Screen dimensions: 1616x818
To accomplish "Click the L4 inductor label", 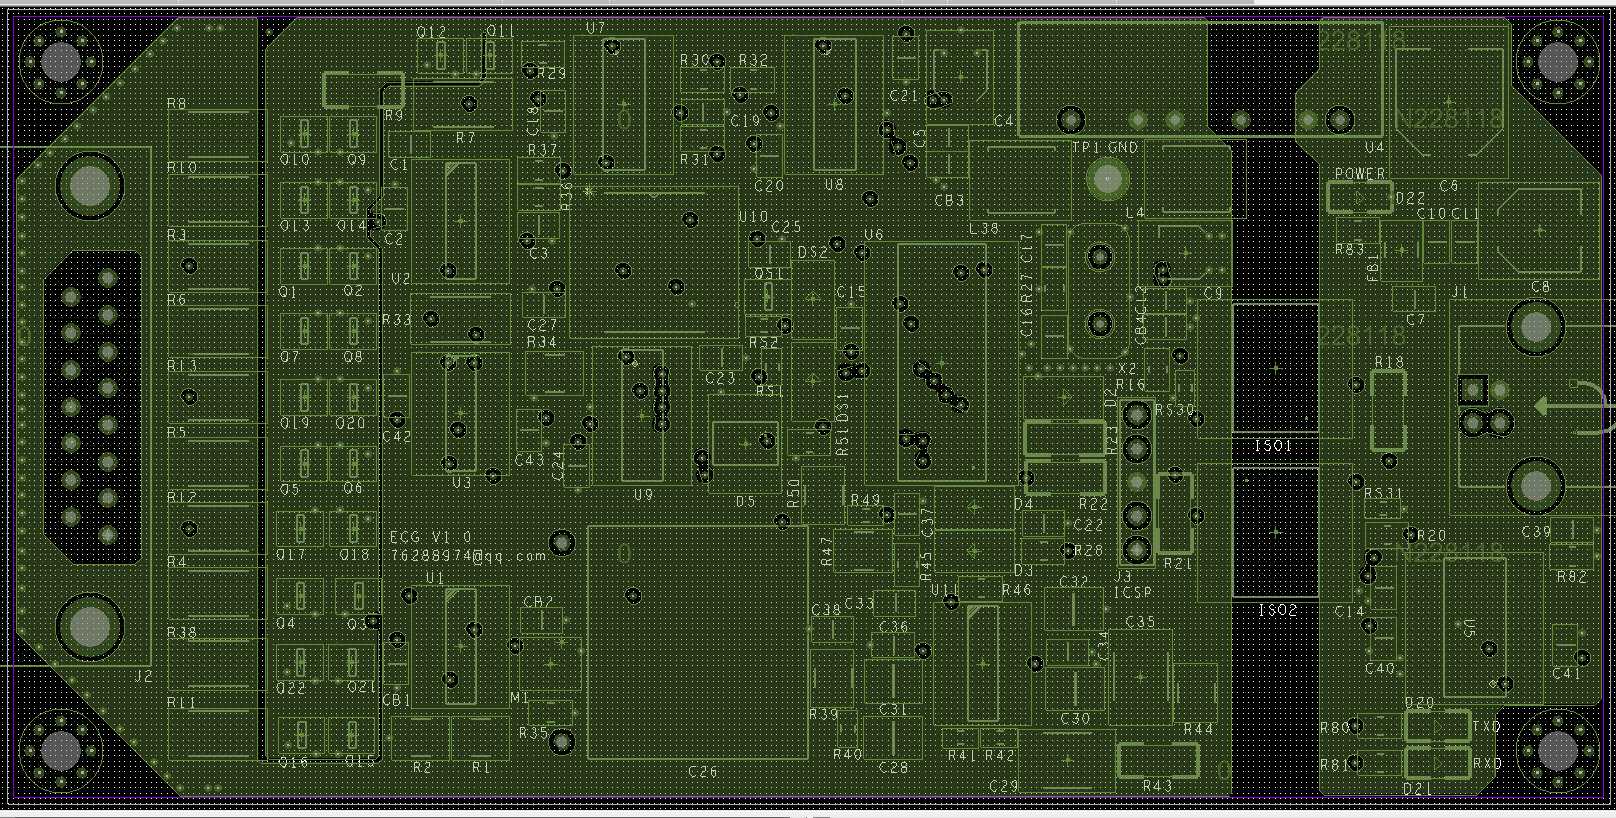I will (x=1135, y=214).
